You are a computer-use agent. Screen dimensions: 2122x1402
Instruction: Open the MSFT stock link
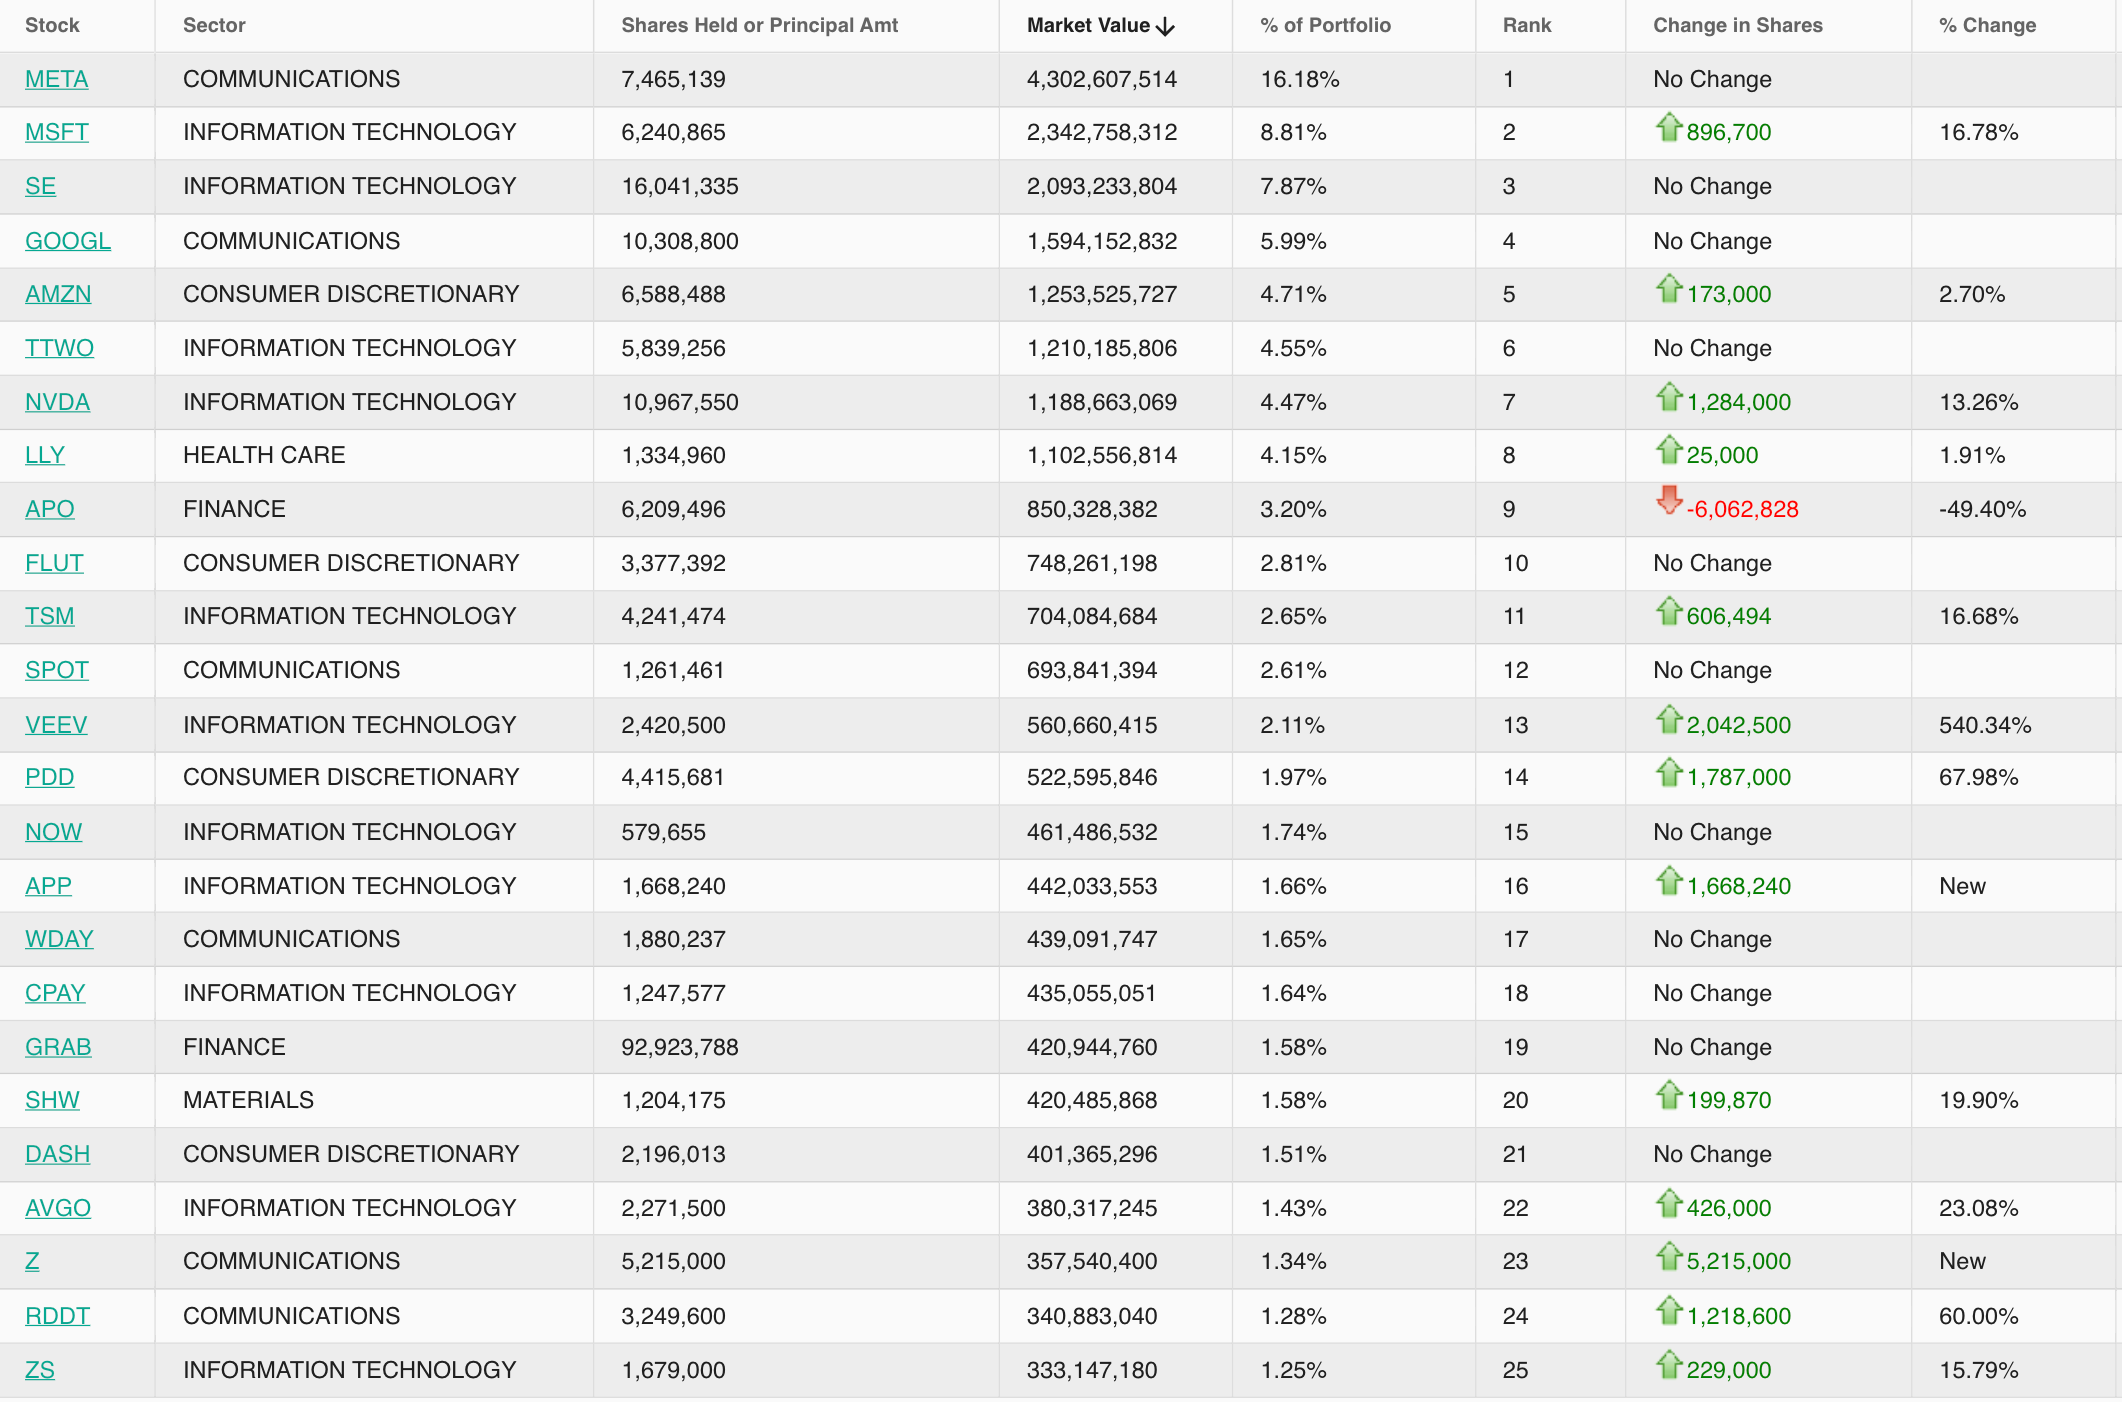57,132
